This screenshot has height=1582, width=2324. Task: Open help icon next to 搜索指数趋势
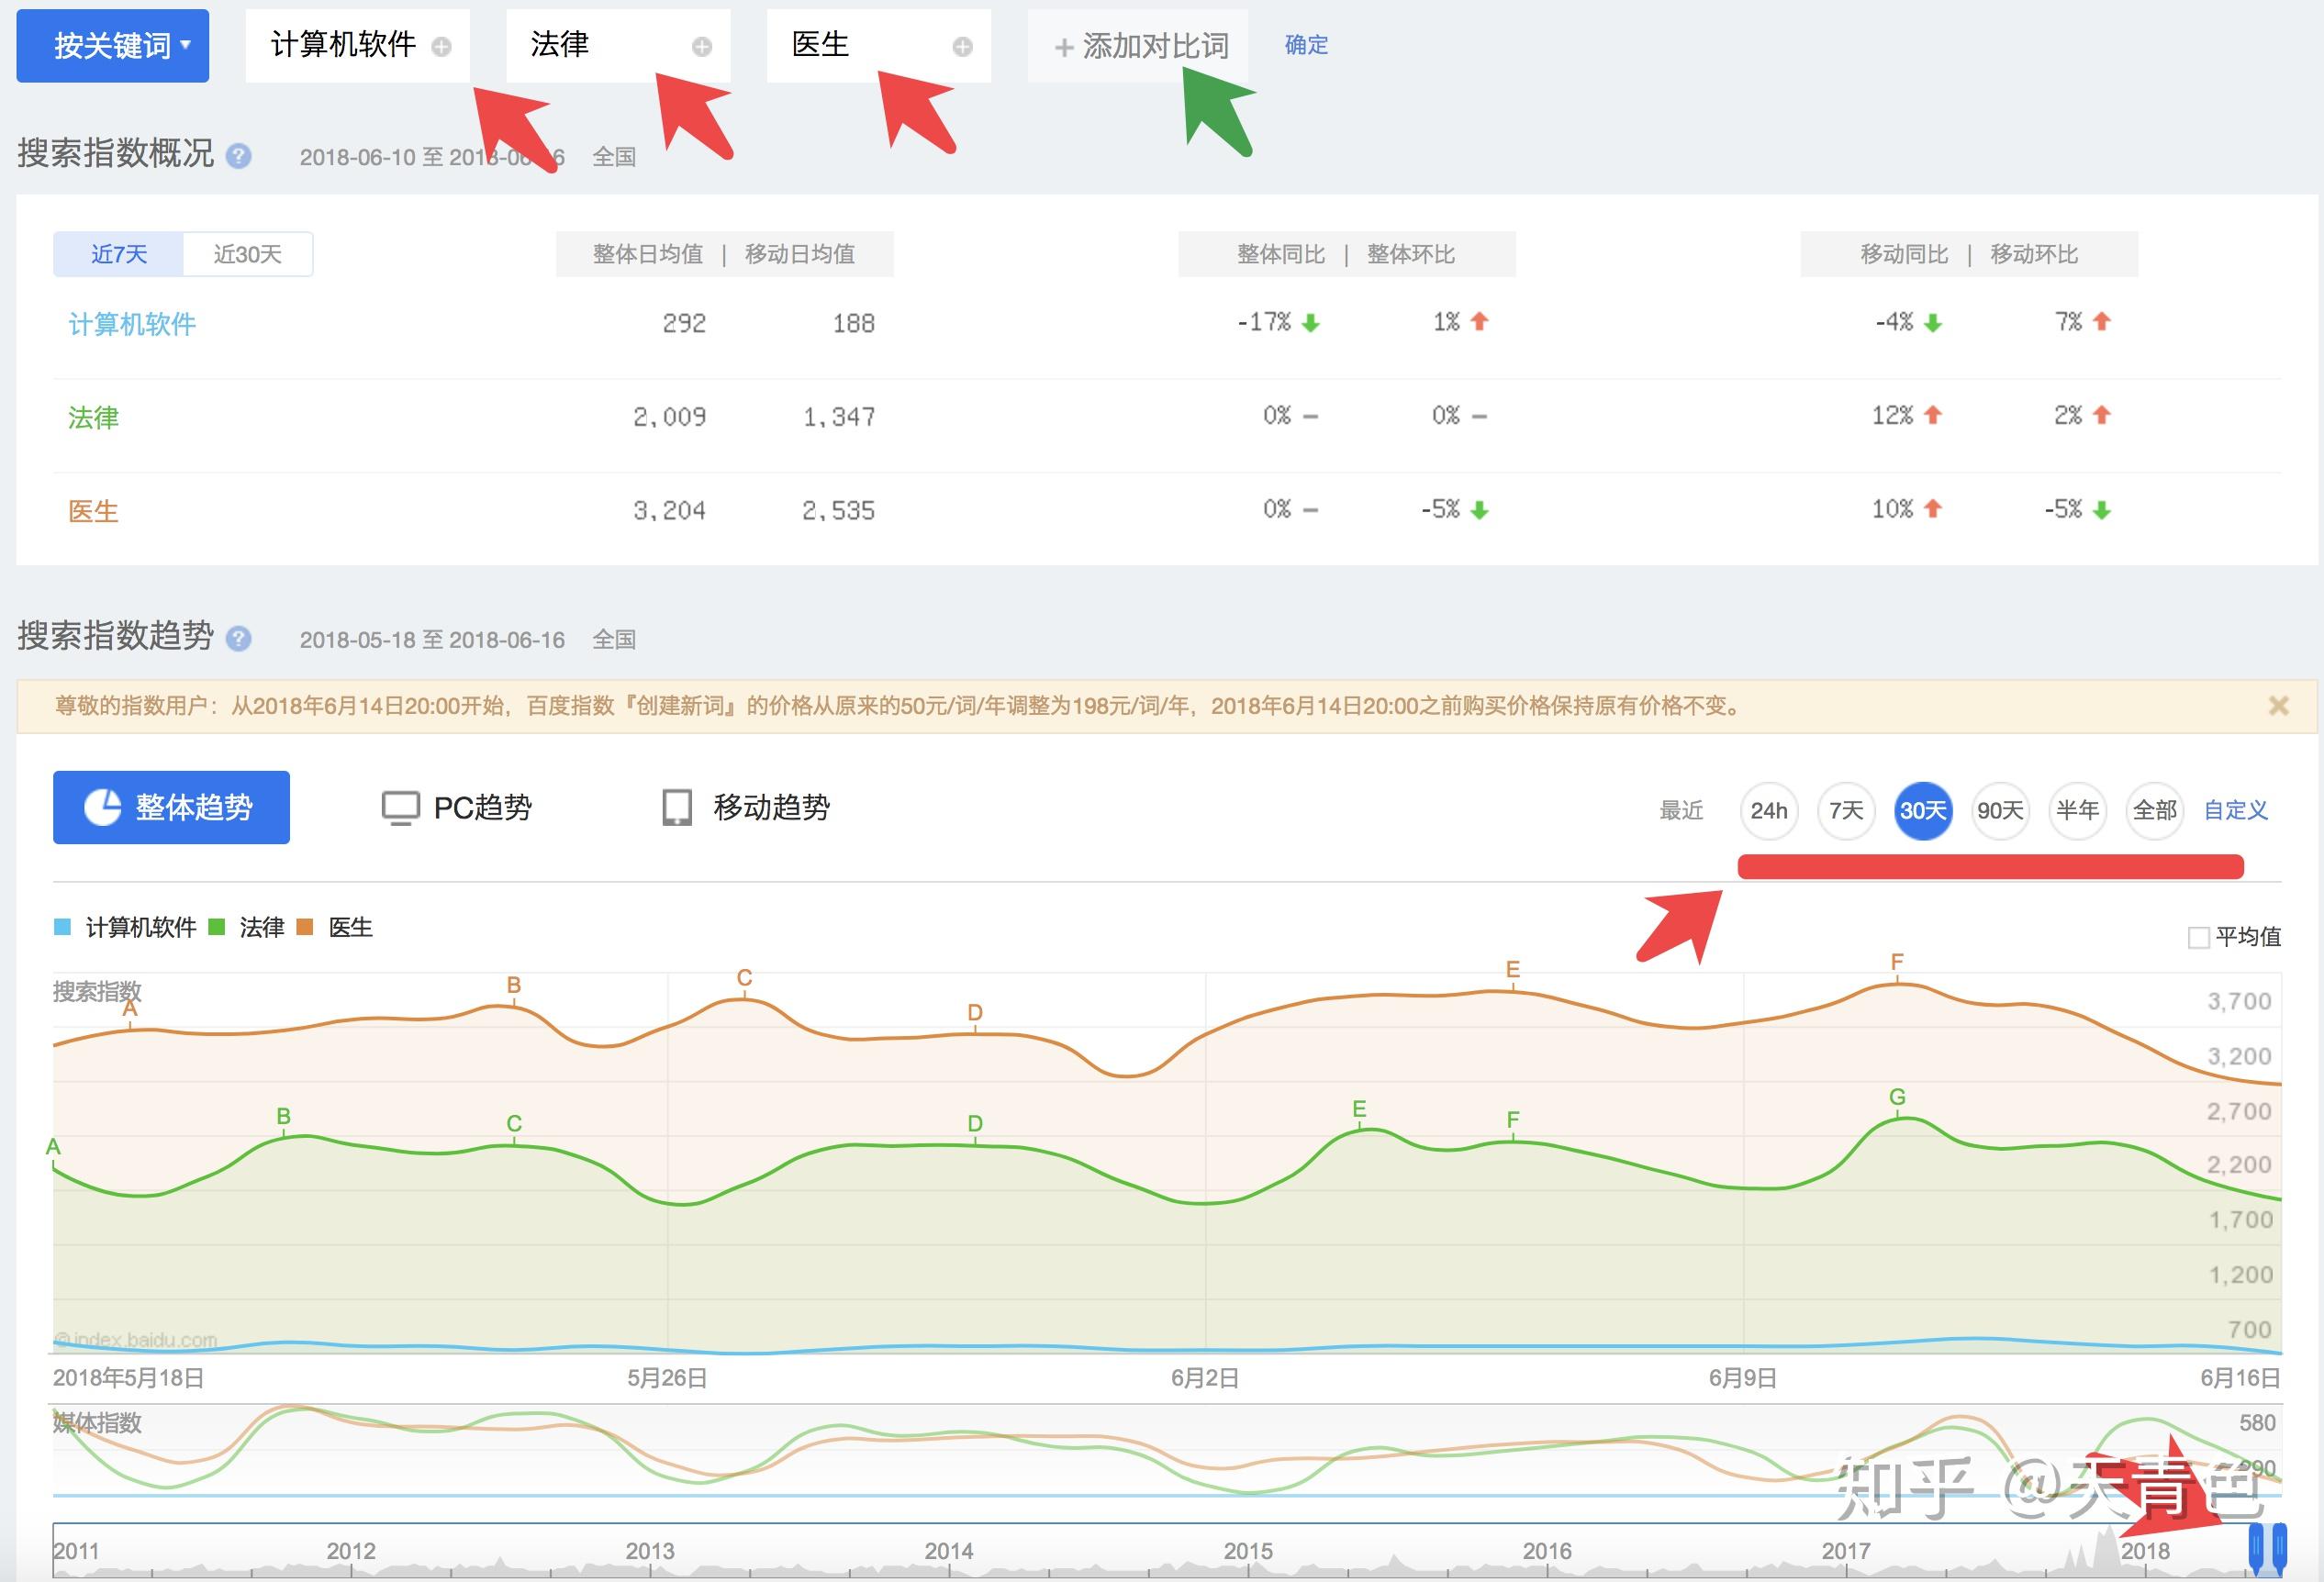click(238, 639)
